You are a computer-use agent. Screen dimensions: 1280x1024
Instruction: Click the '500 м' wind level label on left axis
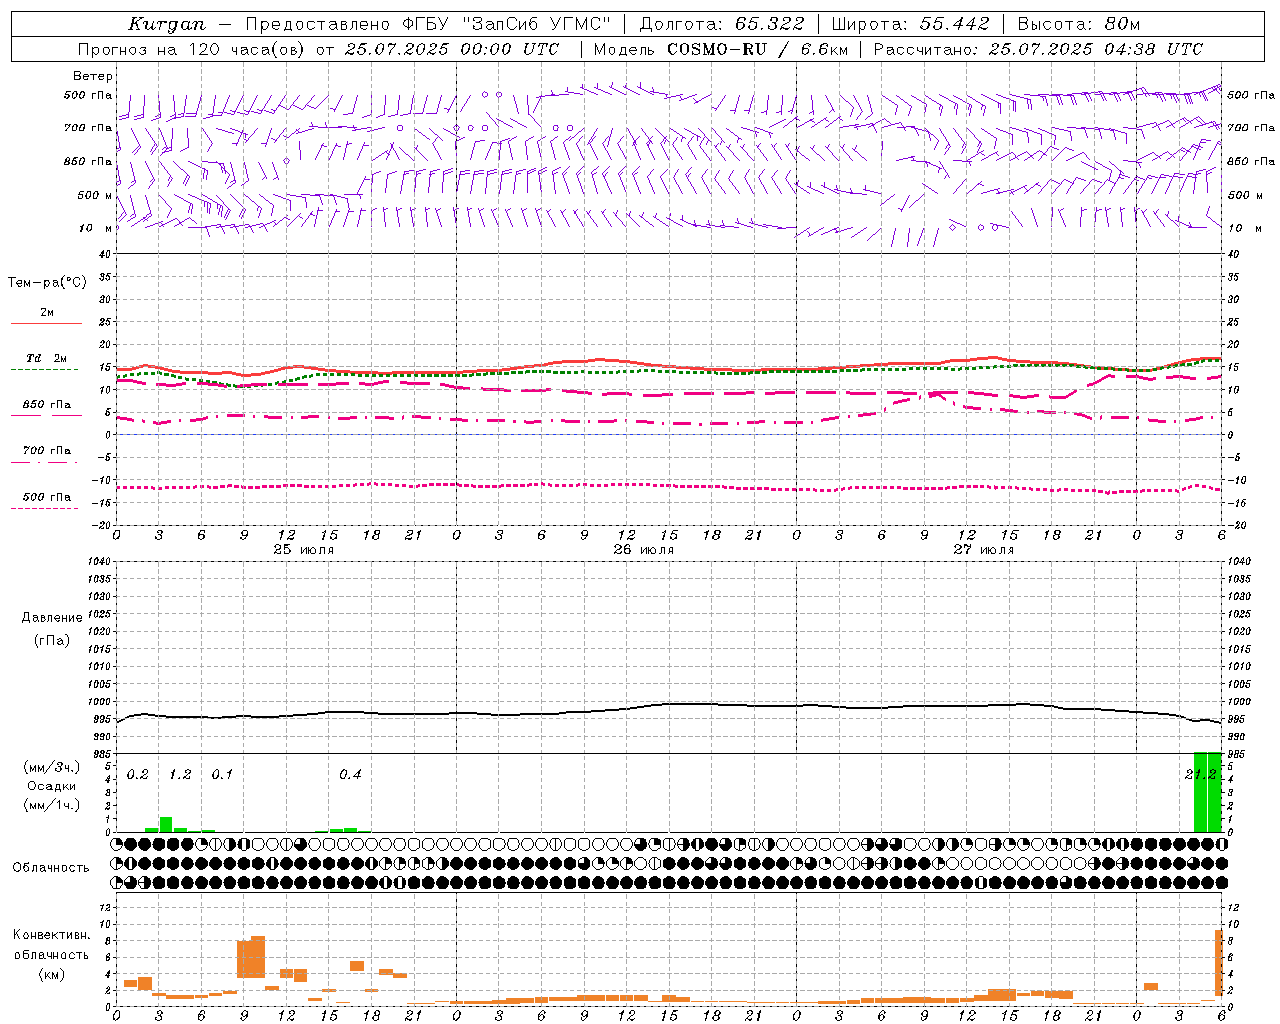coord(96,195)
